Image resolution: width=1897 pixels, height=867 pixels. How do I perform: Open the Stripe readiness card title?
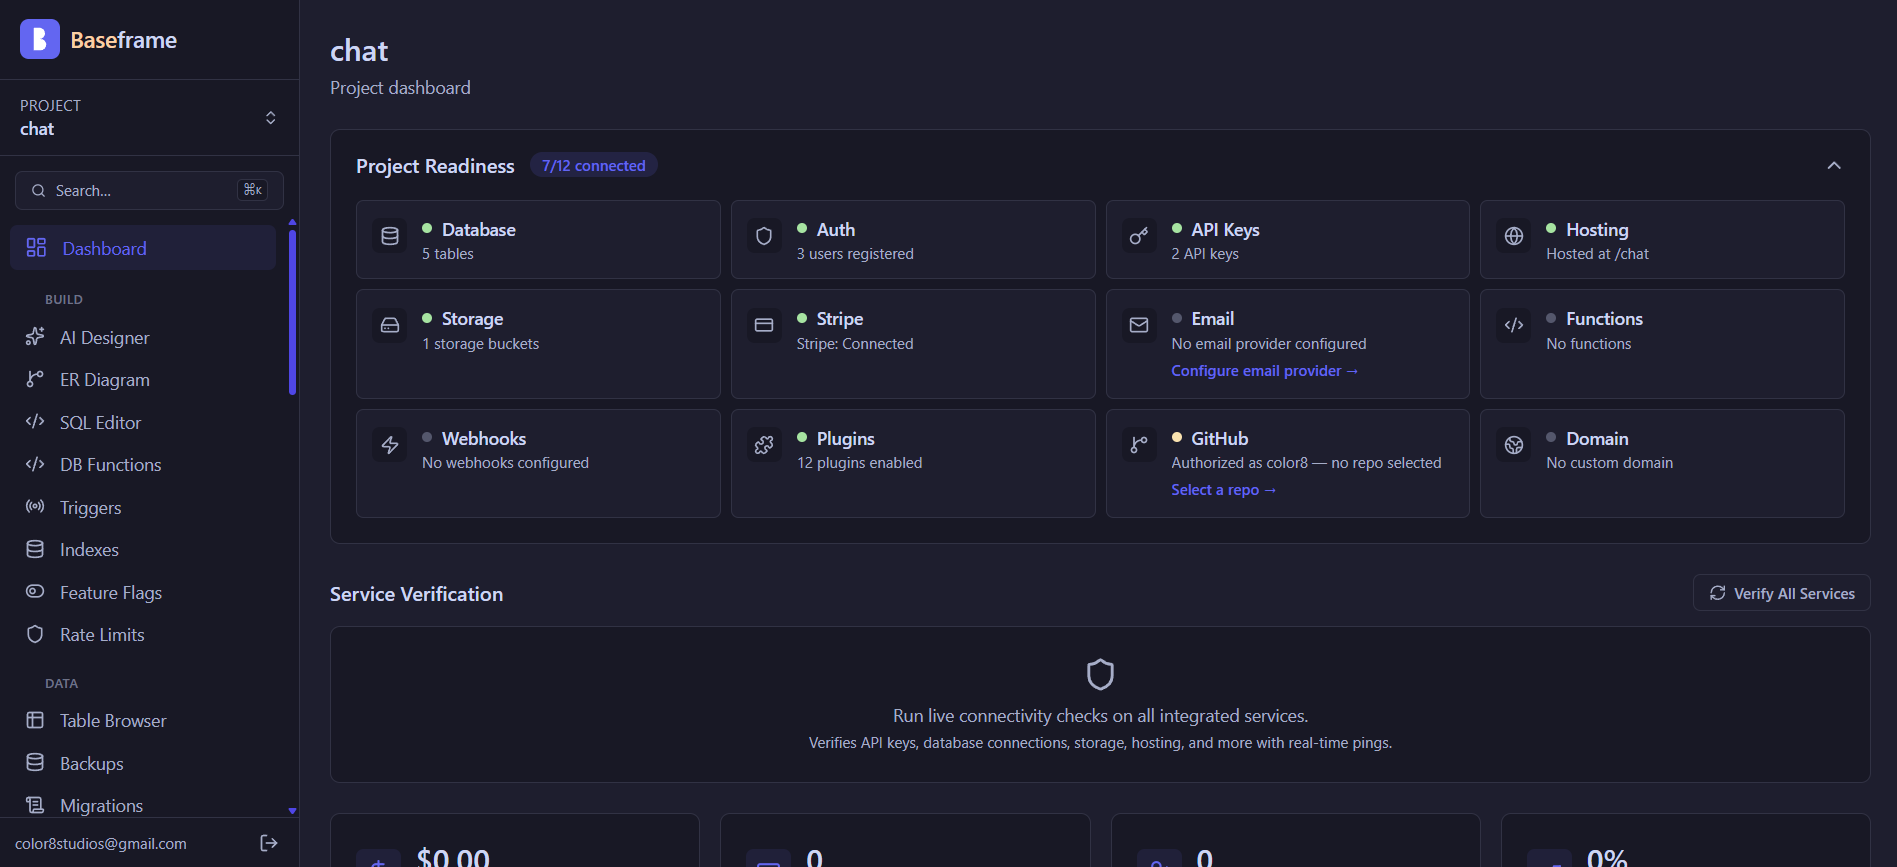840,319
